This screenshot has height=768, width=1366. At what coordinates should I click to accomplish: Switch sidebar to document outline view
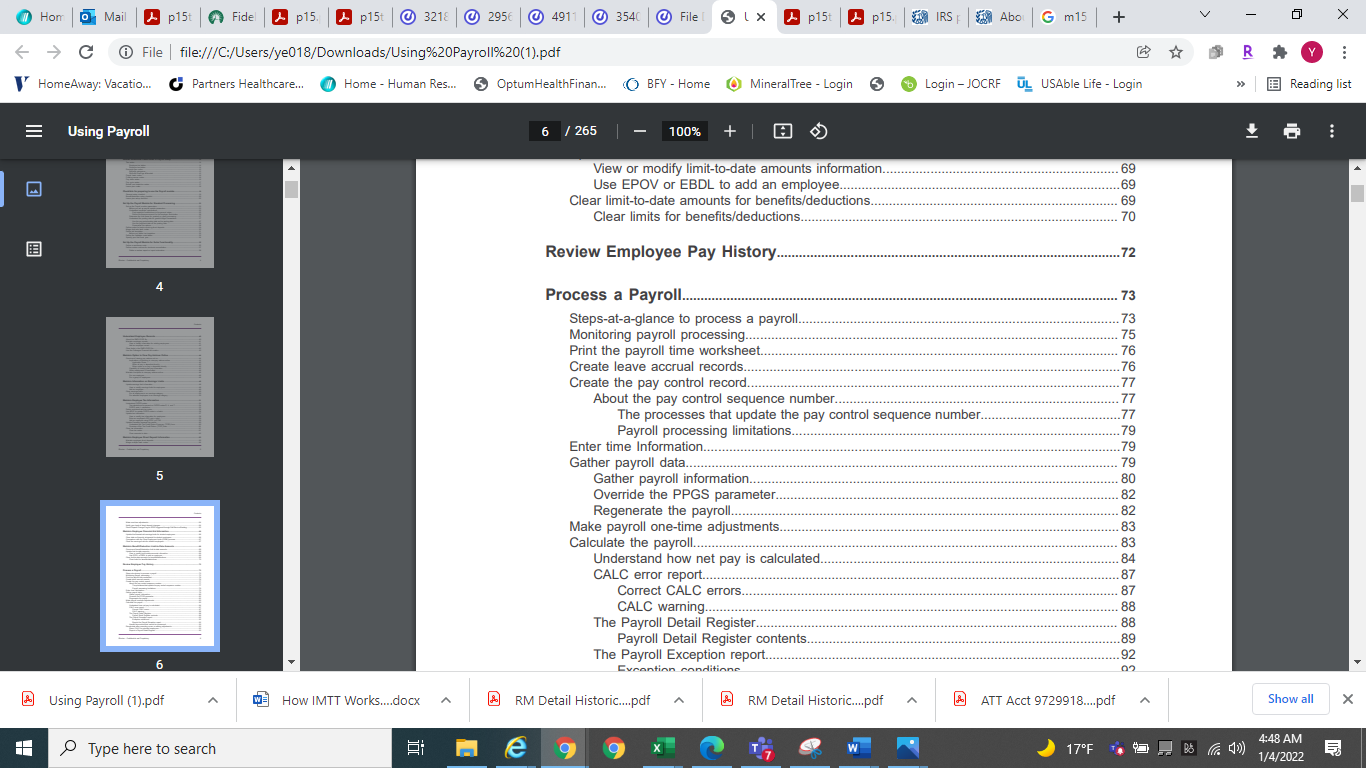(34, 249)
